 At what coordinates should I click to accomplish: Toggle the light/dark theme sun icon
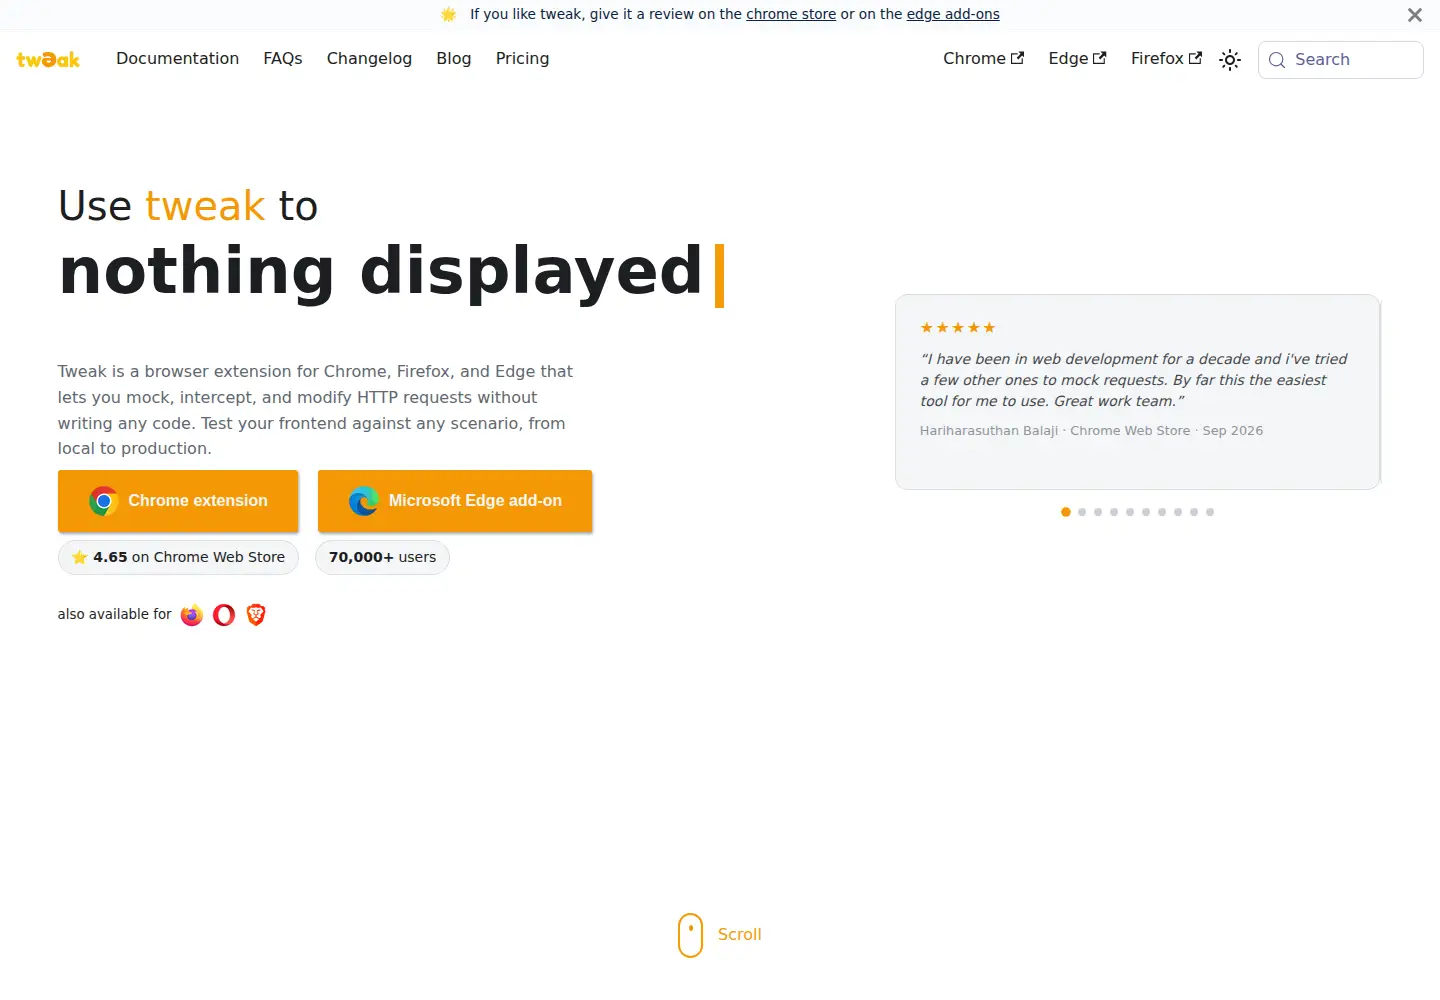(x=1230, y=60)
